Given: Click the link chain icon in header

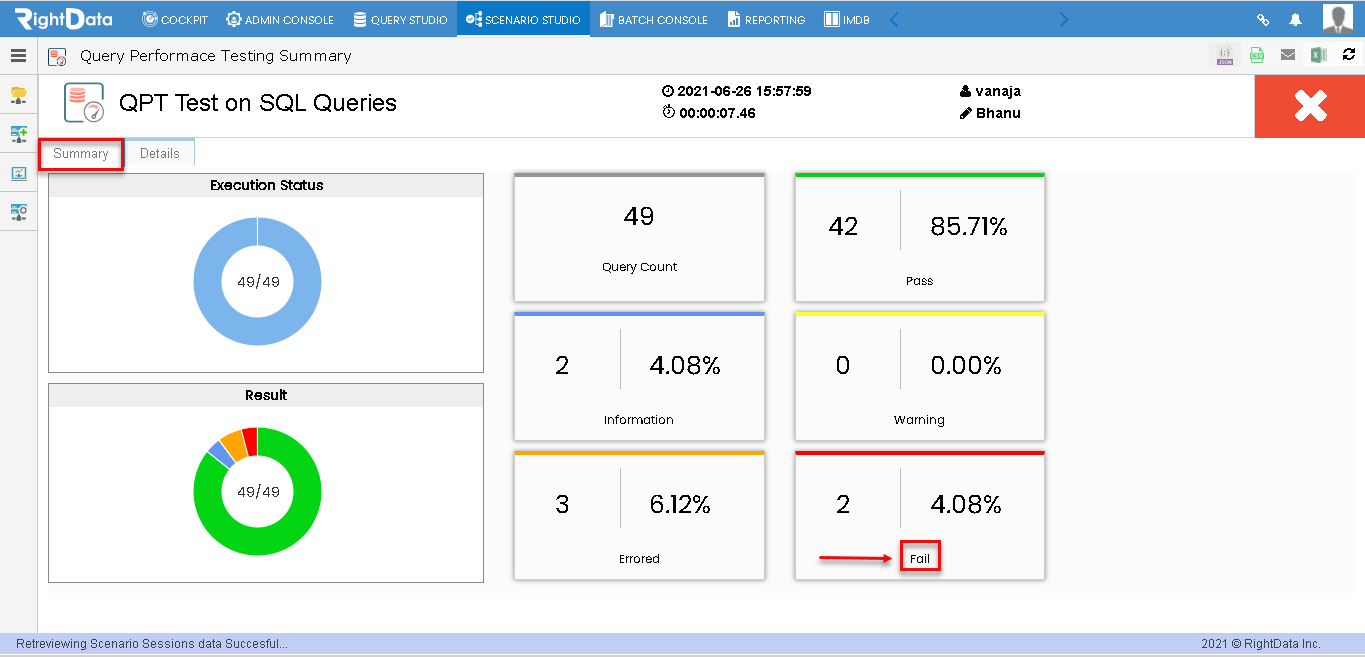Looking at the screenshot, I should (x=1263, y=19).
